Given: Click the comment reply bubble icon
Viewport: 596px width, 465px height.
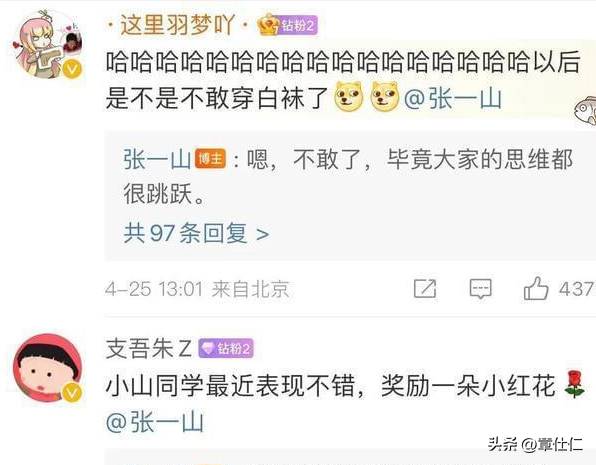Looking at the screenshot, I should pyautogui.click(x=480, y=289).
